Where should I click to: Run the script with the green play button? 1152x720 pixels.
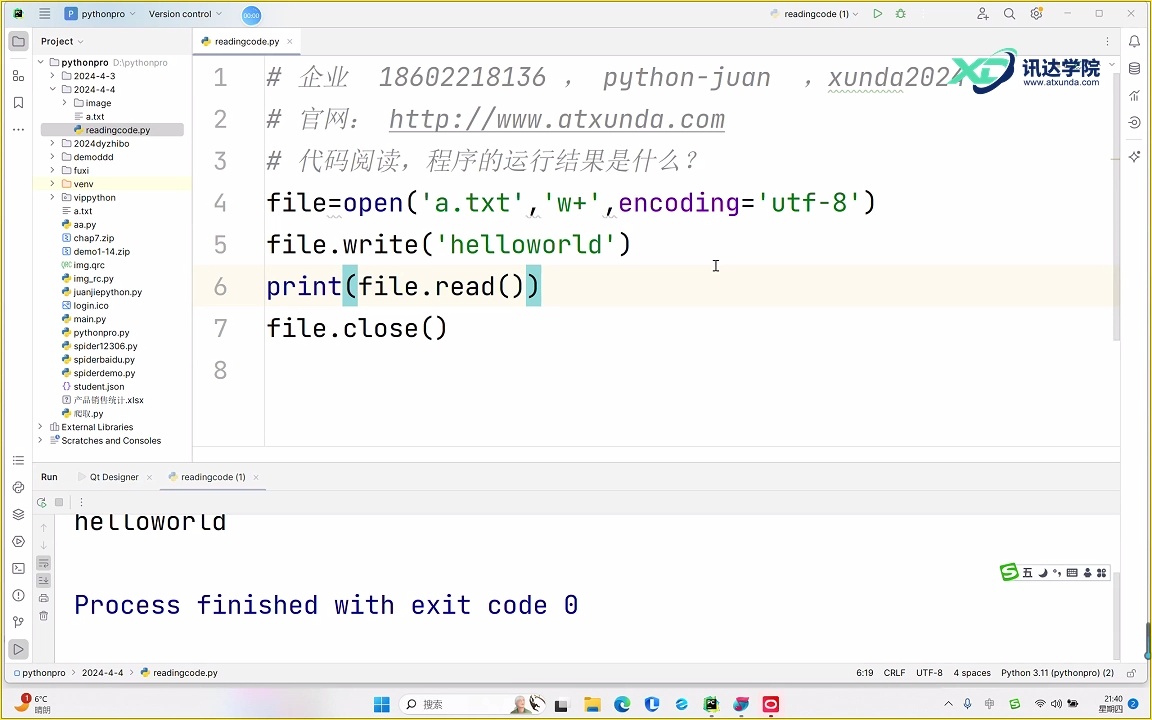coord(877,13)
